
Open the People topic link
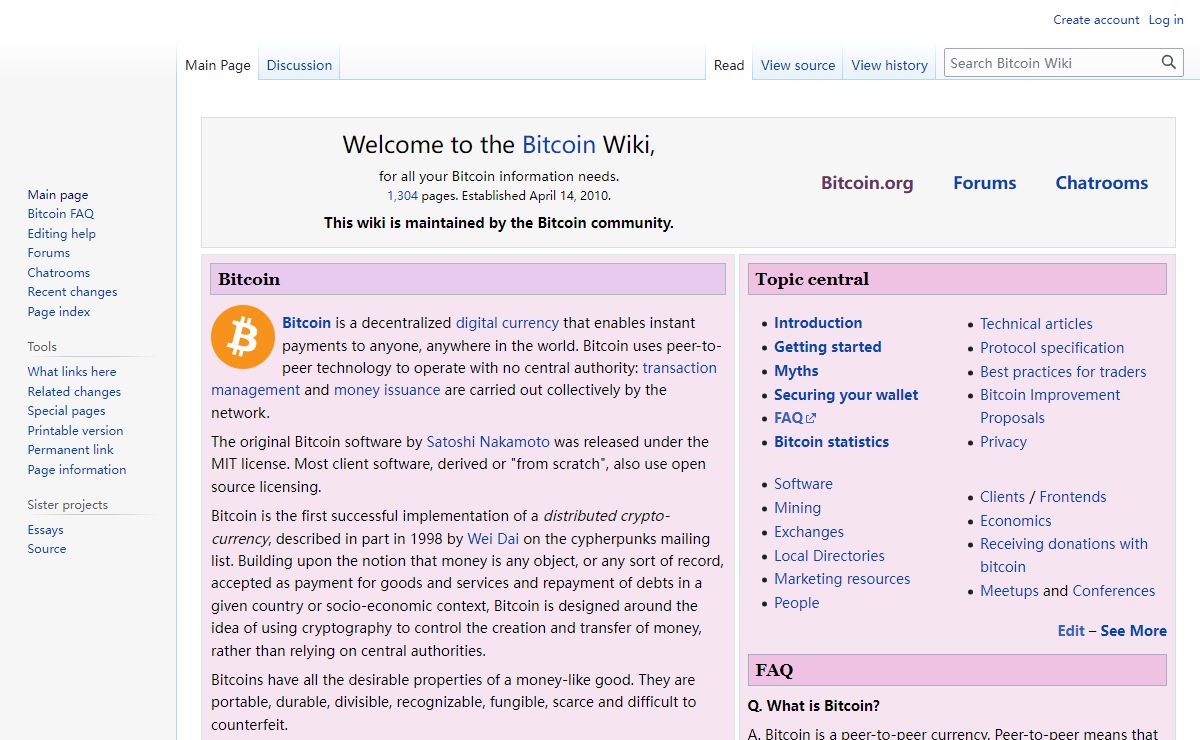click(x=796, y=603)
